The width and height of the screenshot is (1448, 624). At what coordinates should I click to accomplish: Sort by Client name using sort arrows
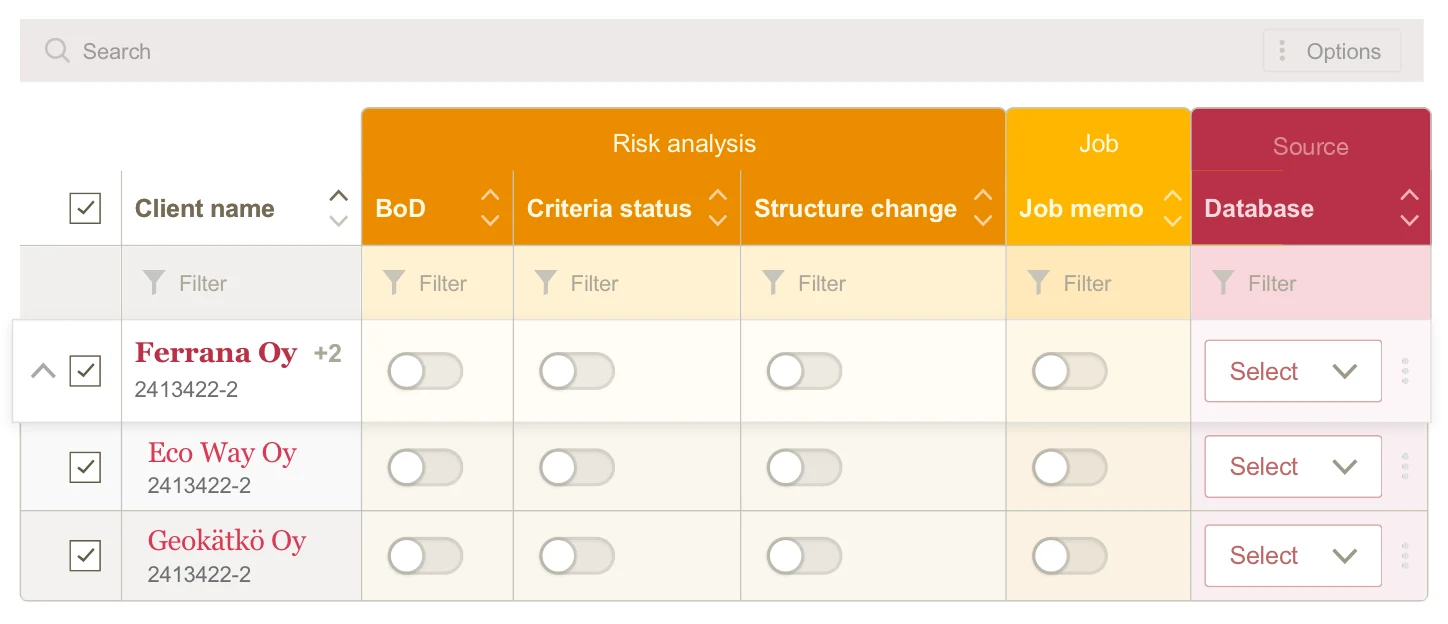coord(339,208)
